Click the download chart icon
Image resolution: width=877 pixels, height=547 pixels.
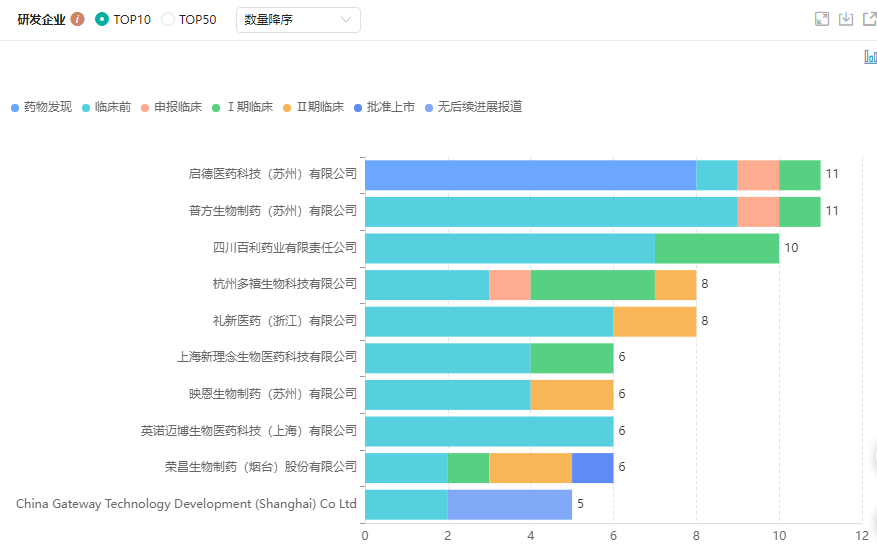click(846, 19)
